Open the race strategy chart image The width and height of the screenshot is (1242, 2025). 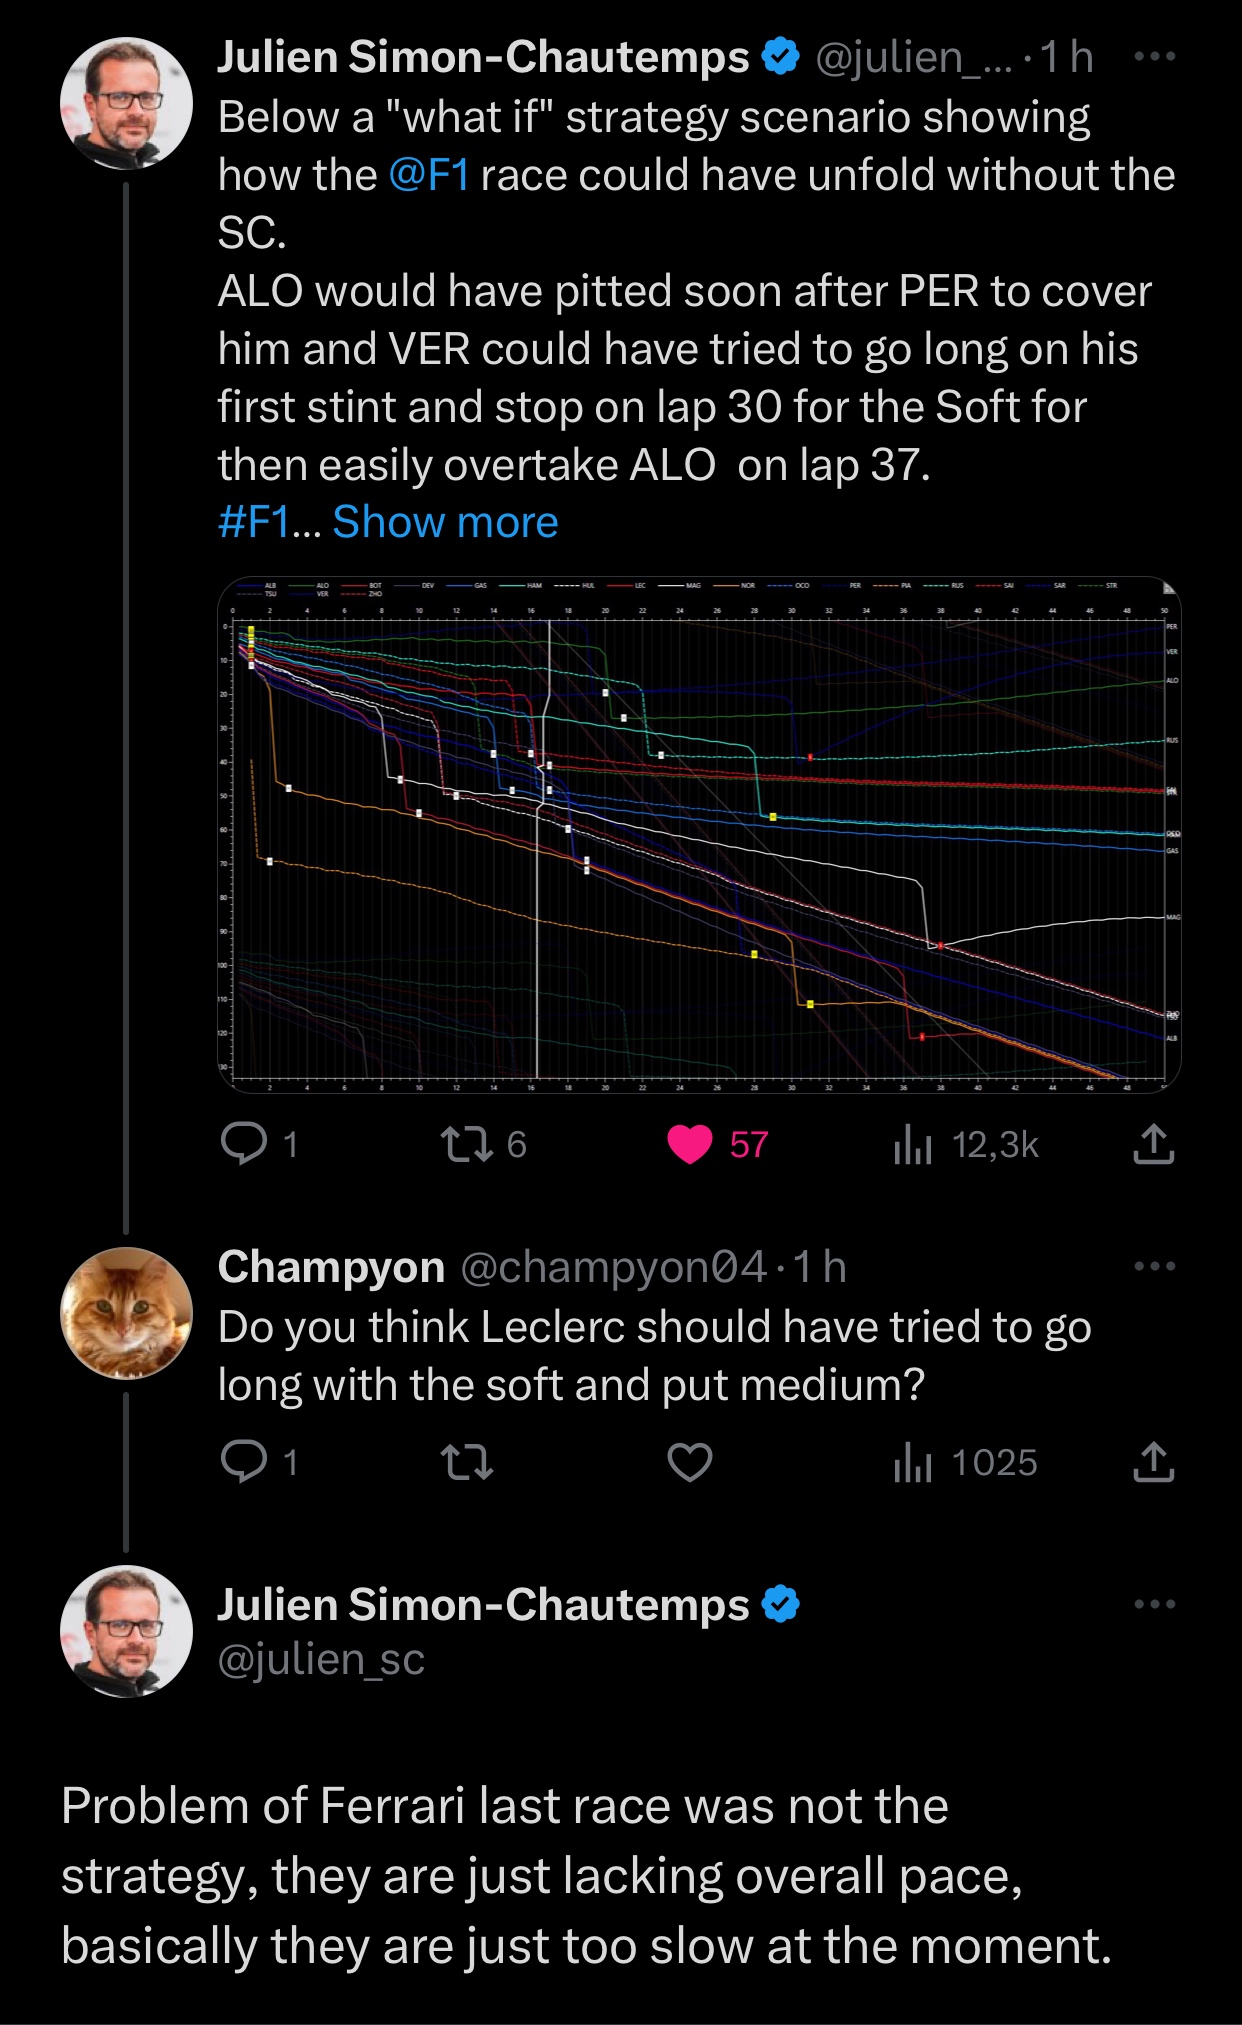click(699, 834)
